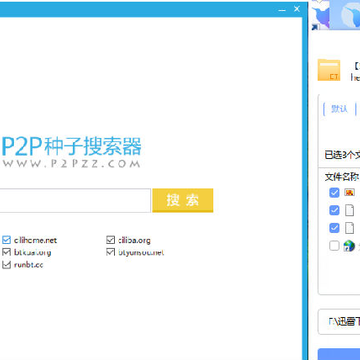The height and width of the screenshot is (360, 360).
Task: Click the runbt.cc label text
Action: pyautogui.click(x=29, y=265)
